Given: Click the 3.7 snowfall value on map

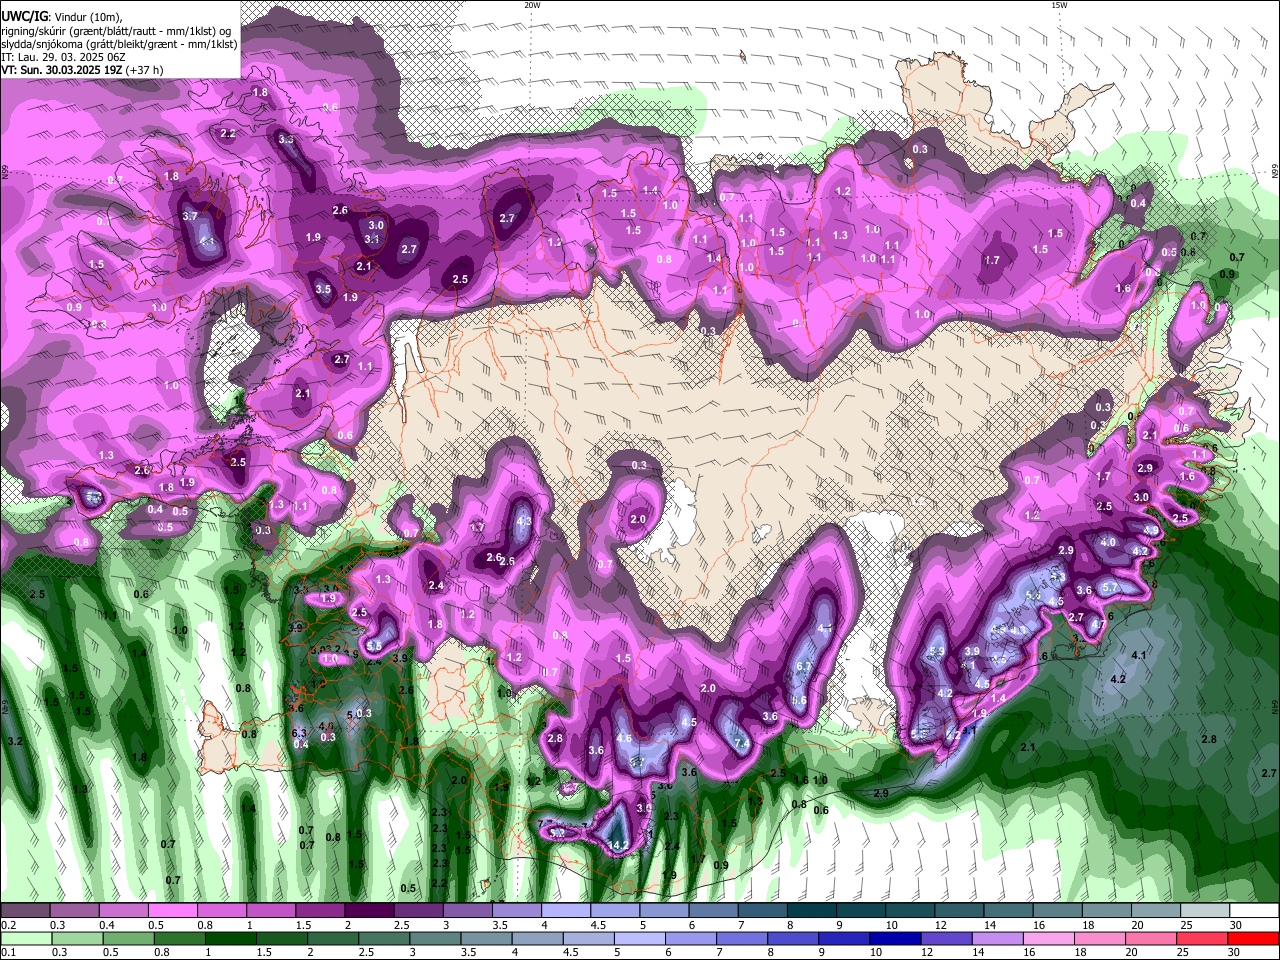Looking at the screenshot, I should [190, 216].
